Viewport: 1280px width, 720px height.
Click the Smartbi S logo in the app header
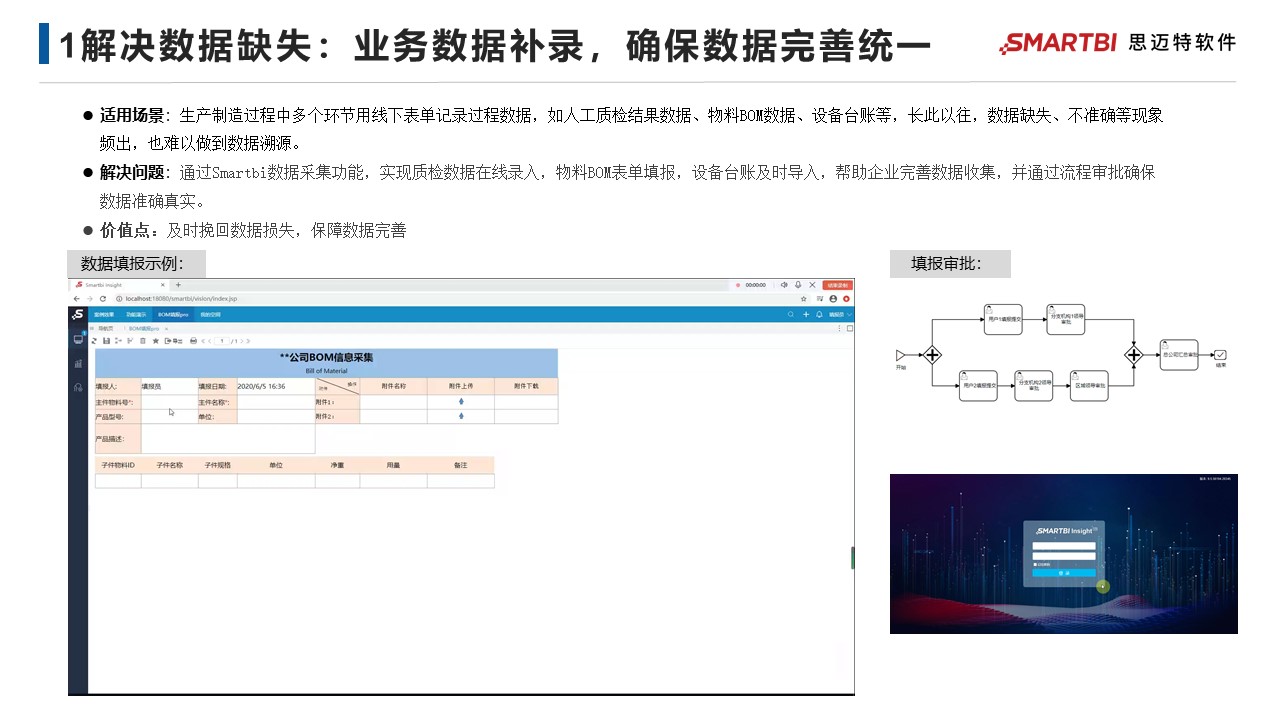pyautogui.click(x=78, y=314)
